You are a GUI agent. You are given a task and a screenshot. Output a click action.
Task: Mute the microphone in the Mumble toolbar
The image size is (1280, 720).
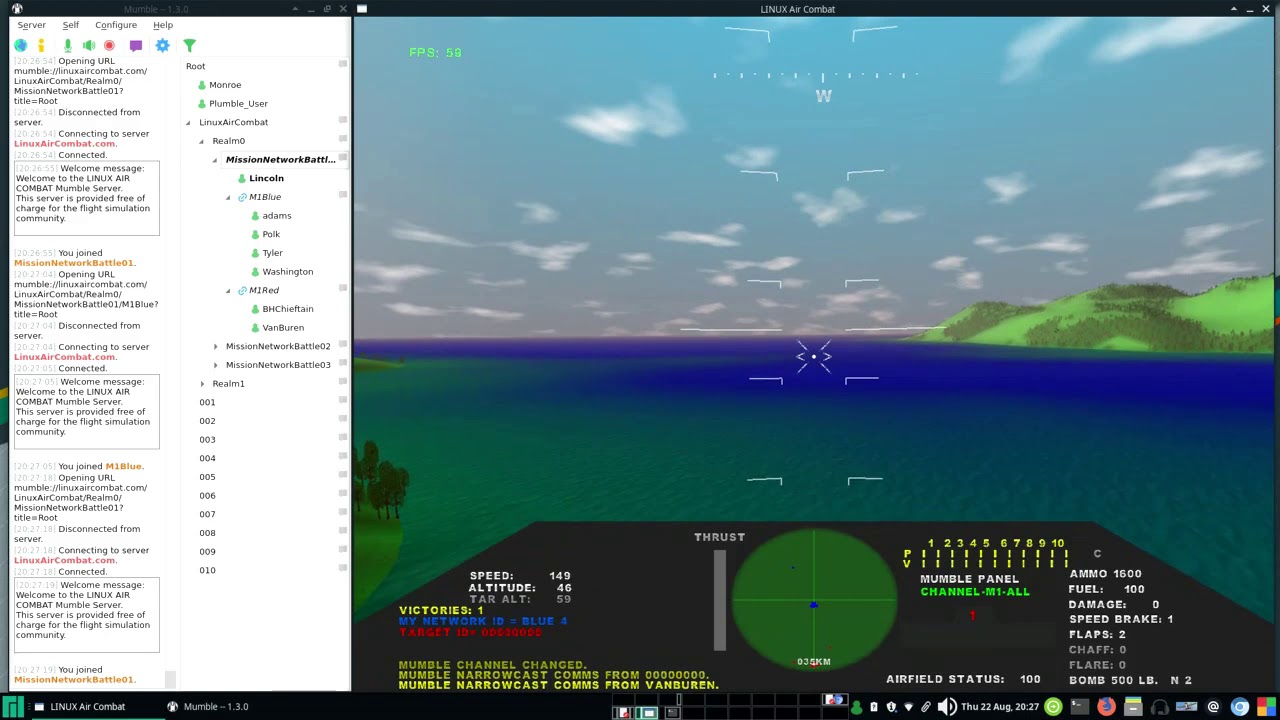tap(67, 45)
